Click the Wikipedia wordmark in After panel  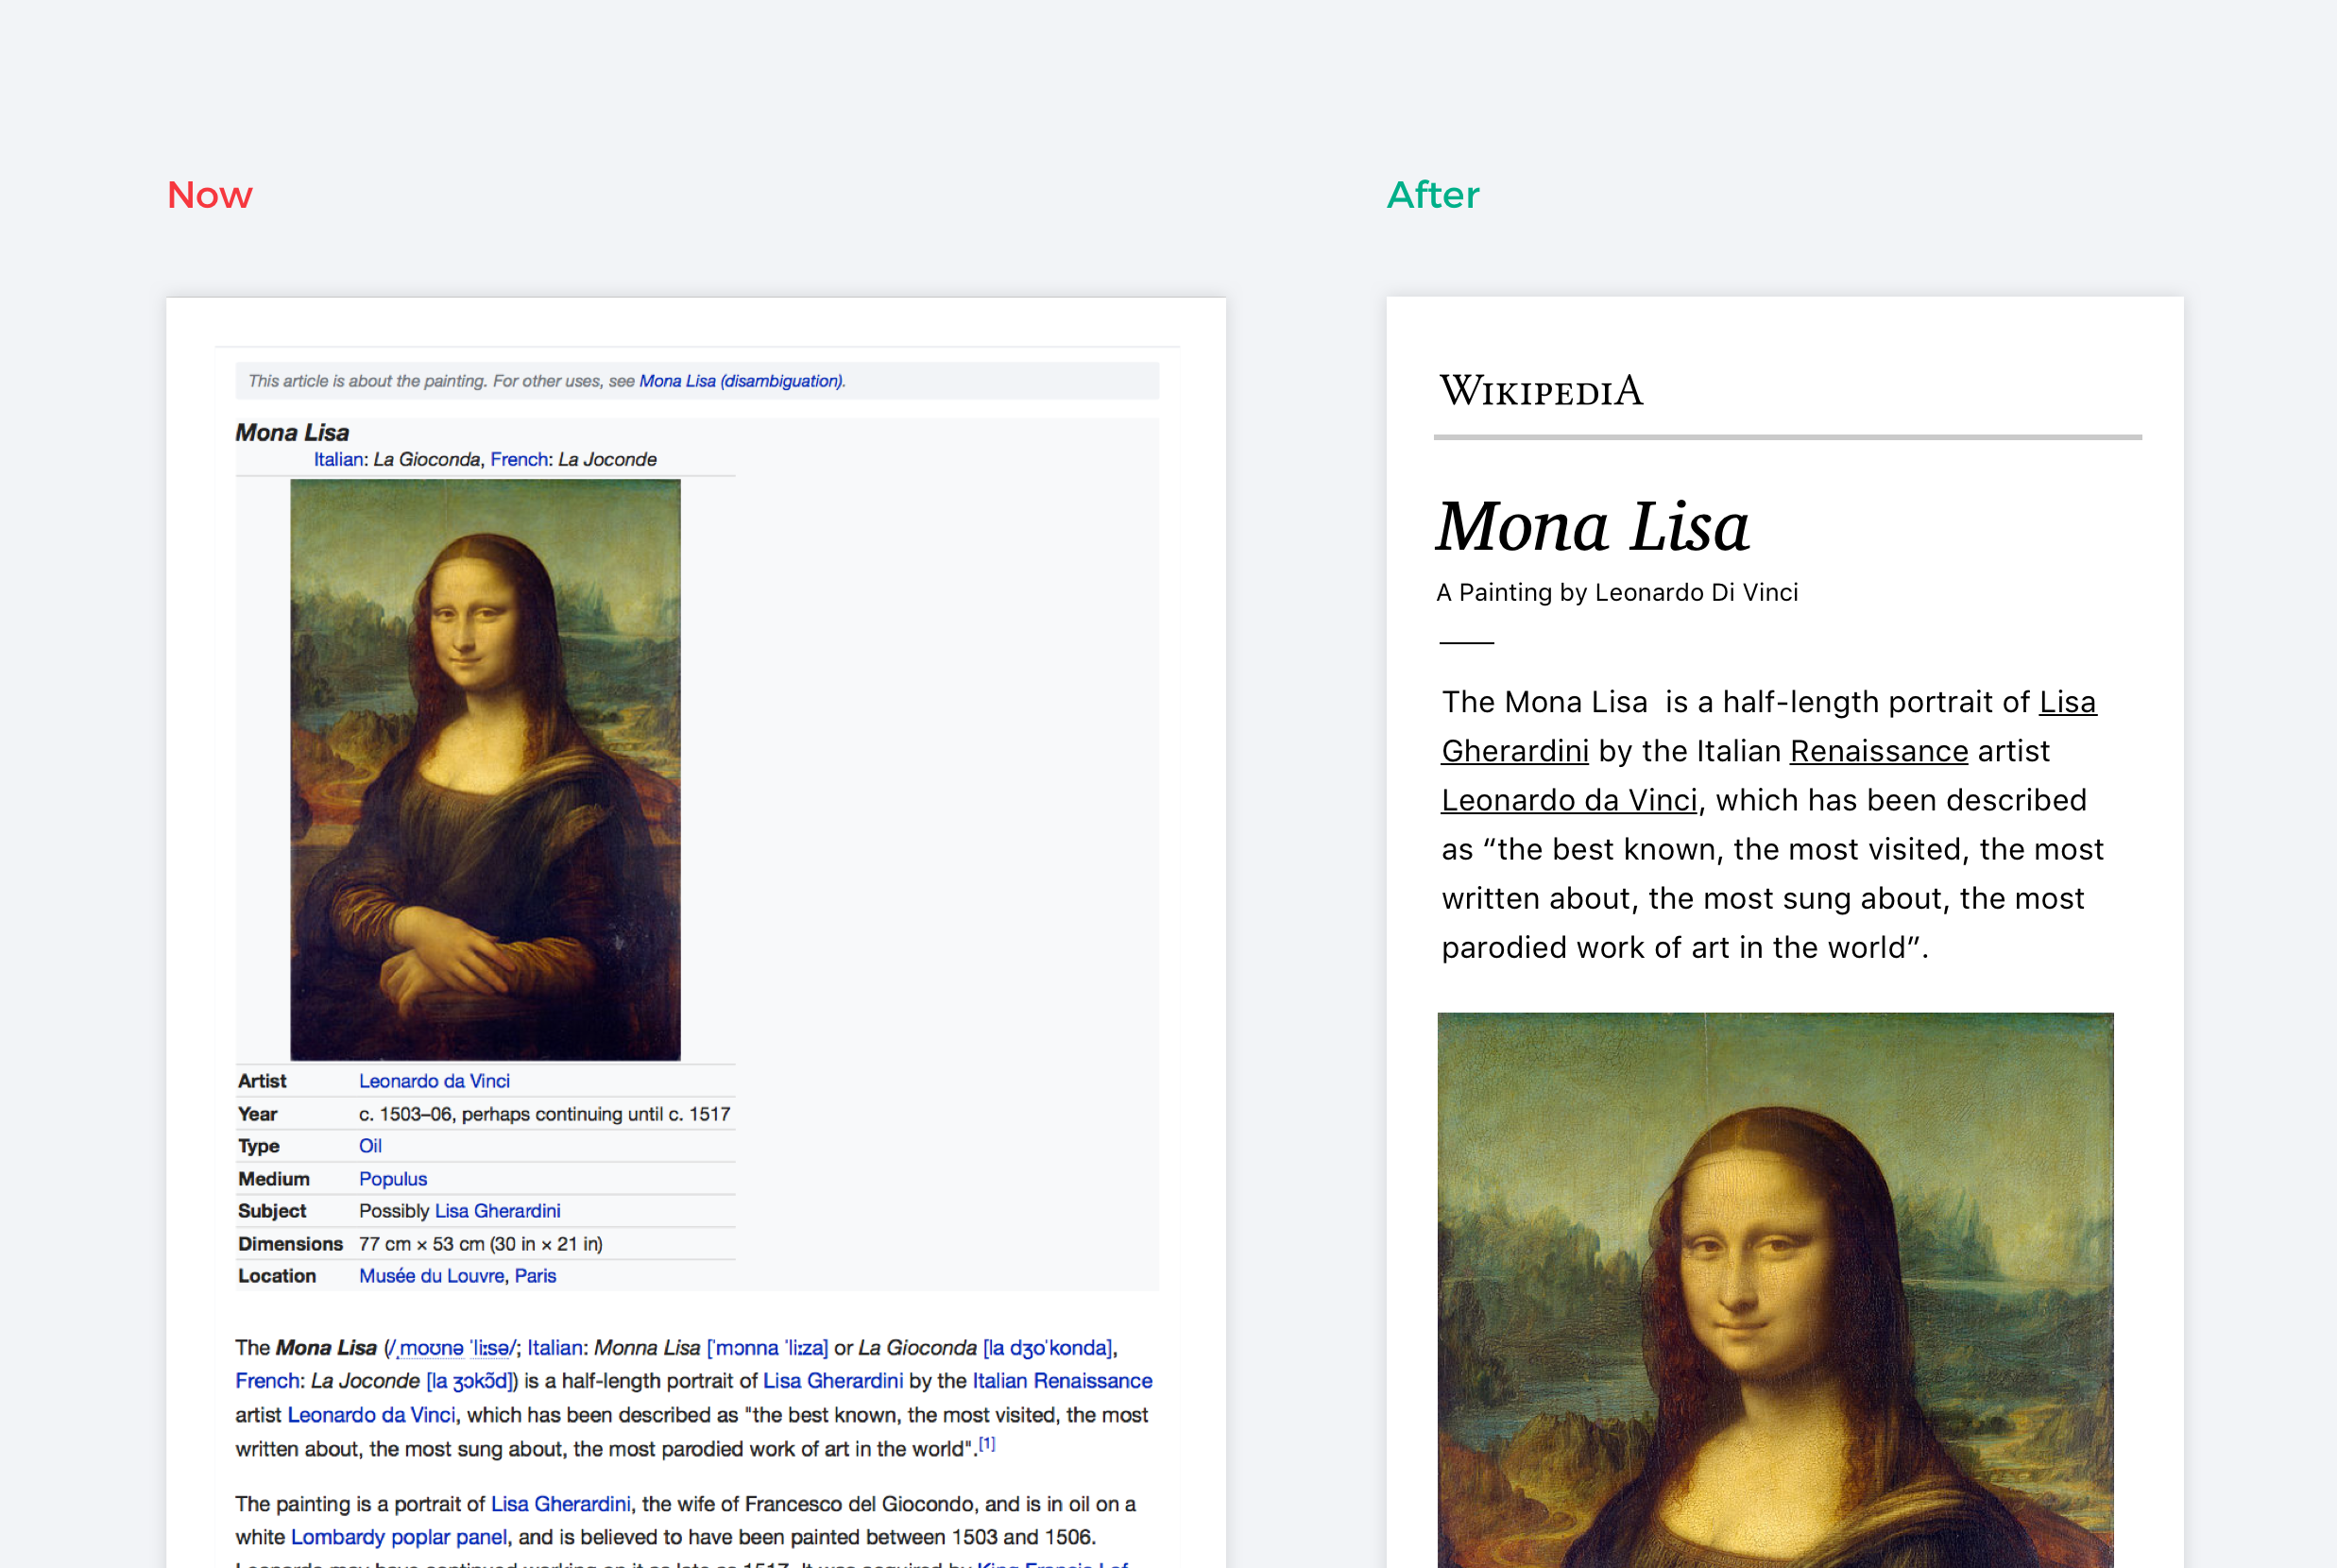[x=1541, y=390]
